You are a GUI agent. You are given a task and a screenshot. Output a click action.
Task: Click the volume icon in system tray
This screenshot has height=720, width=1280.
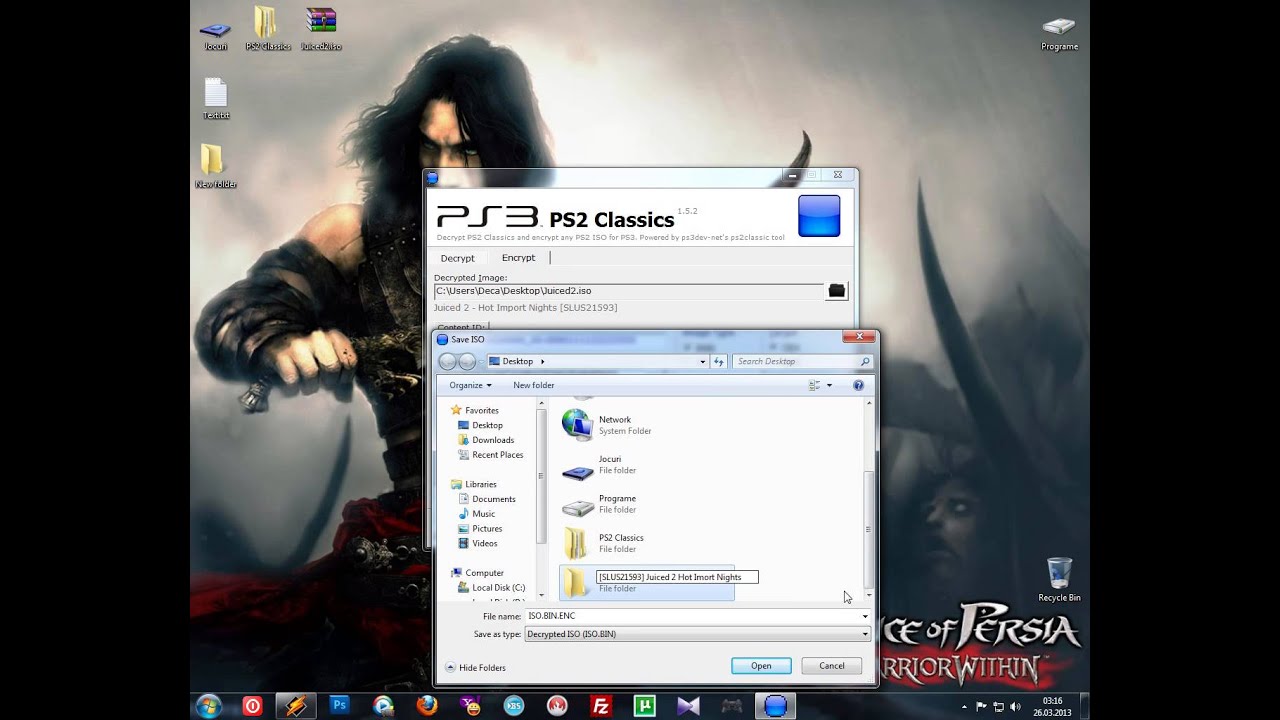point(1015,706)
